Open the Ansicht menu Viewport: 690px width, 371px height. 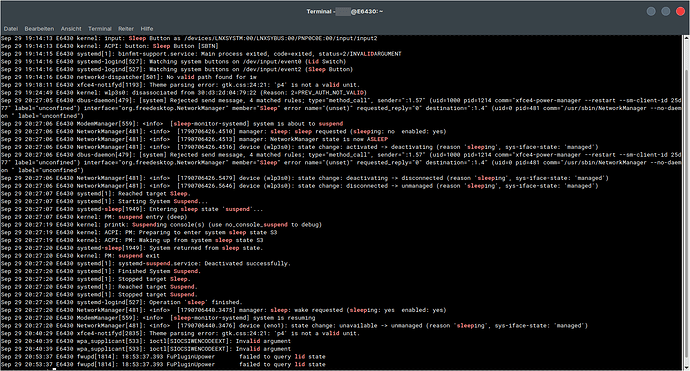click(71, 29)
